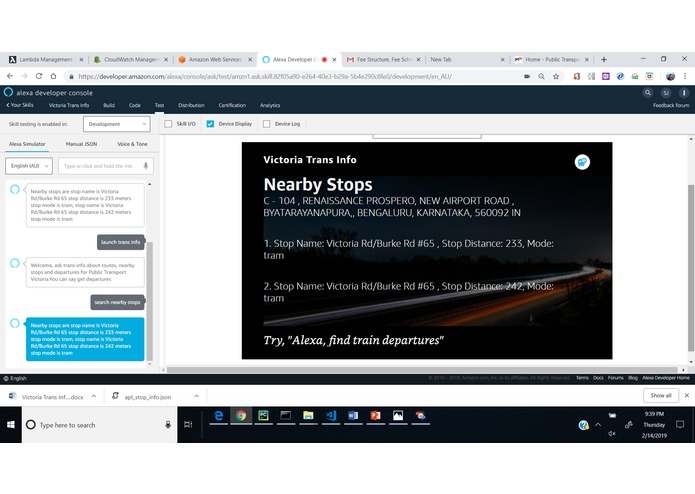Open browser zoom magnifier icon in address bar
695x494 pixels.
point(541,77)
